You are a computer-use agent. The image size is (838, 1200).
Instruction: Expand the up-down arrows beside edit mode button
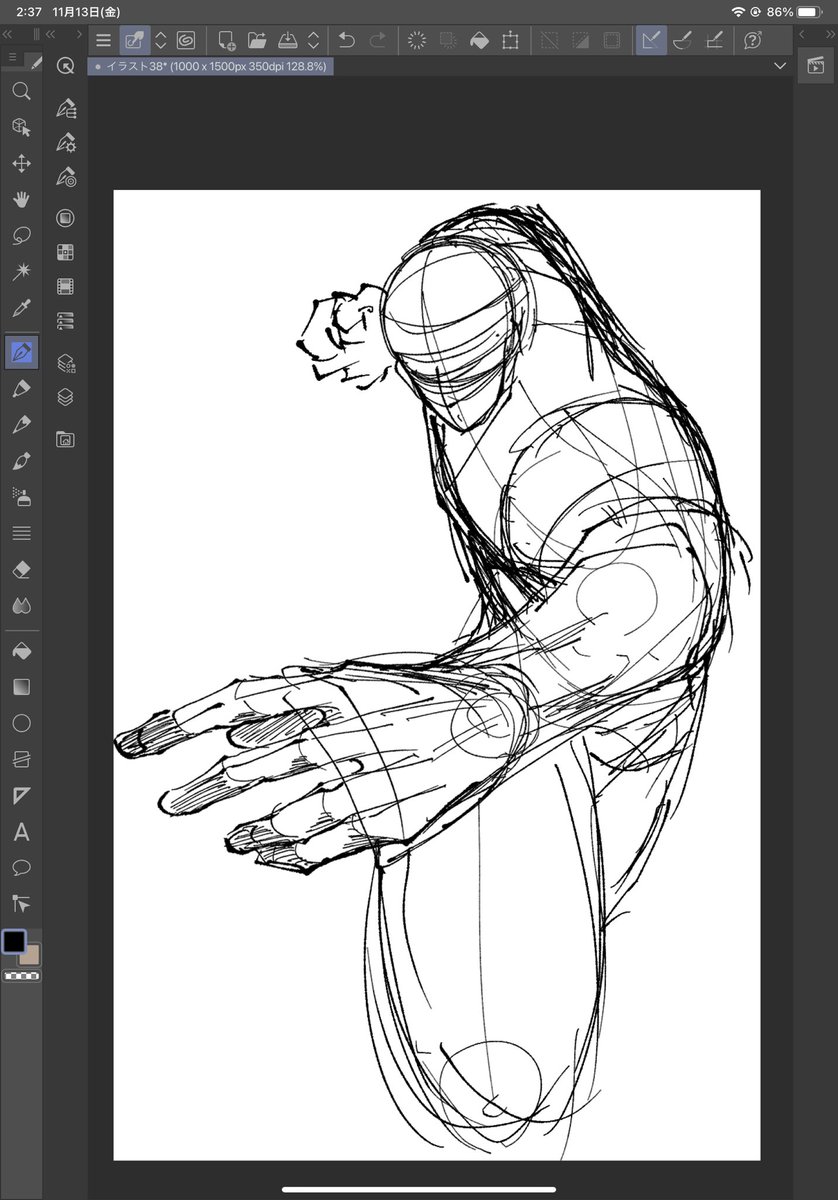click(x=160, y=40)
